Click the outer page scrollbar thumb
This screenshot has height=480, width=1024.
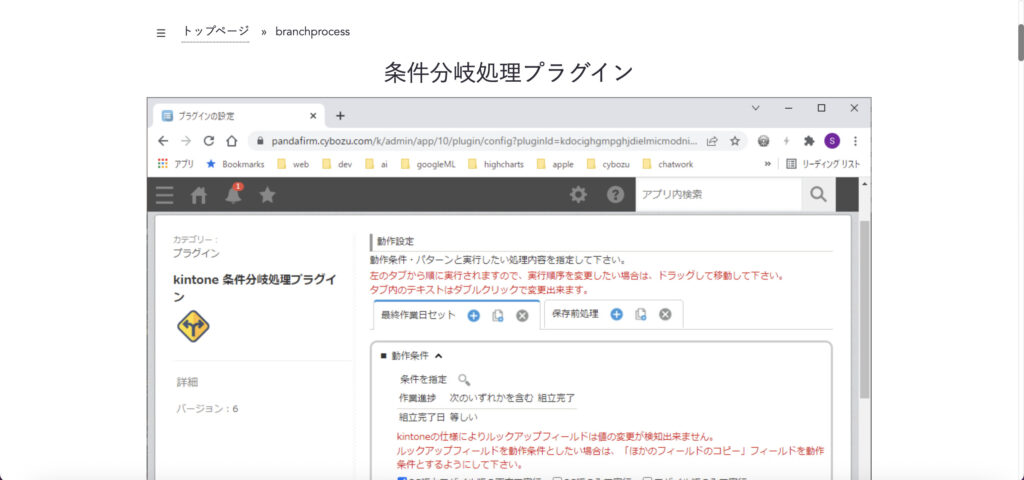coord(1020,42)
